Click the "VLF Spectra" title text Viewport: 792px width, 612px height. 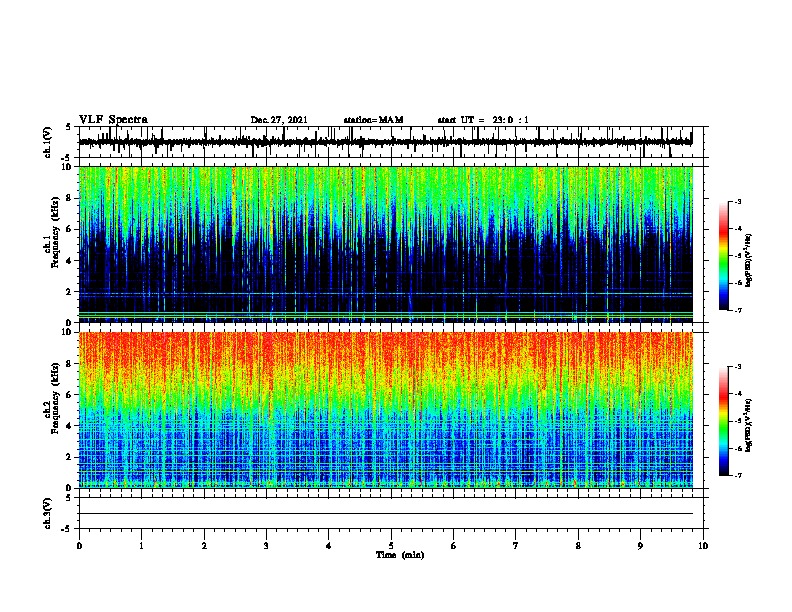(x=113, y=120)
